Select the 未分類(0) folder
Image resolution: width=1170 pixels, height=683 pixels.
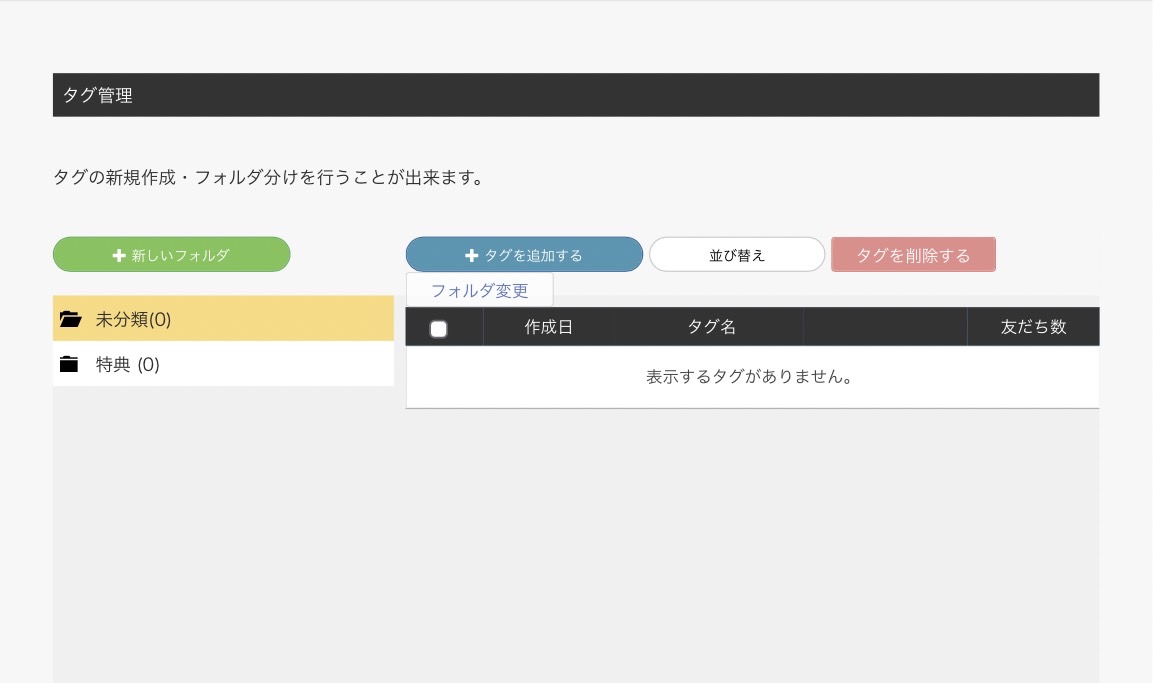(x=223, y=319)
